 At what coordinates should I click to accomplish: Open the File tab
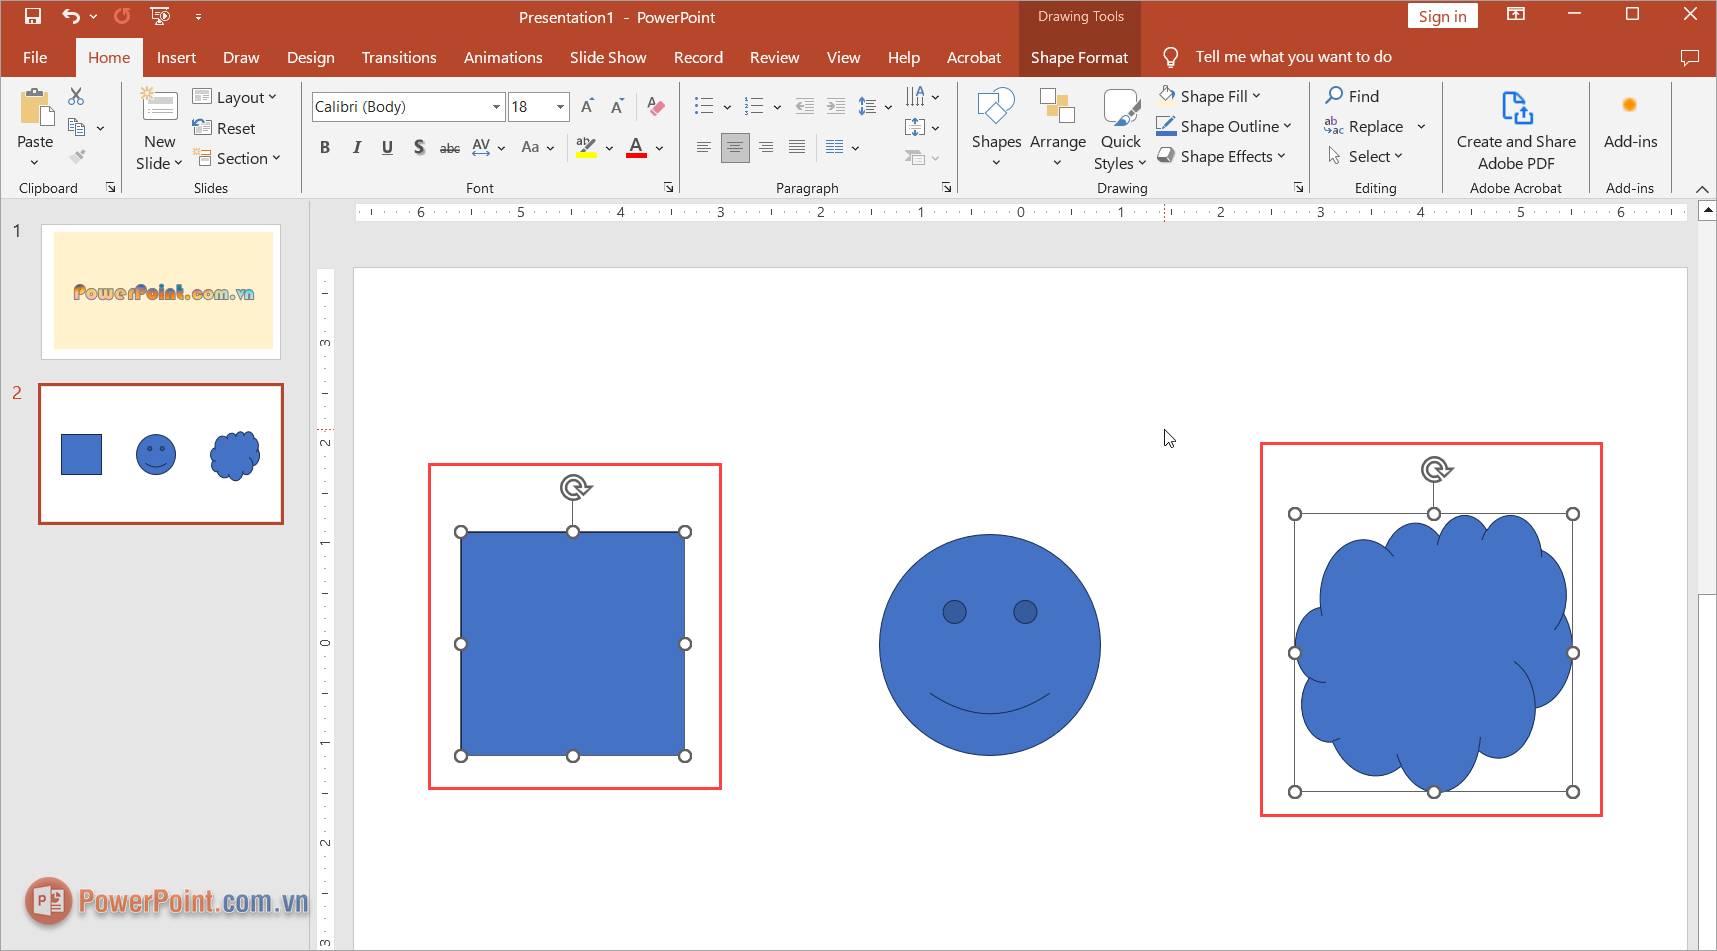tap(35, 57)
